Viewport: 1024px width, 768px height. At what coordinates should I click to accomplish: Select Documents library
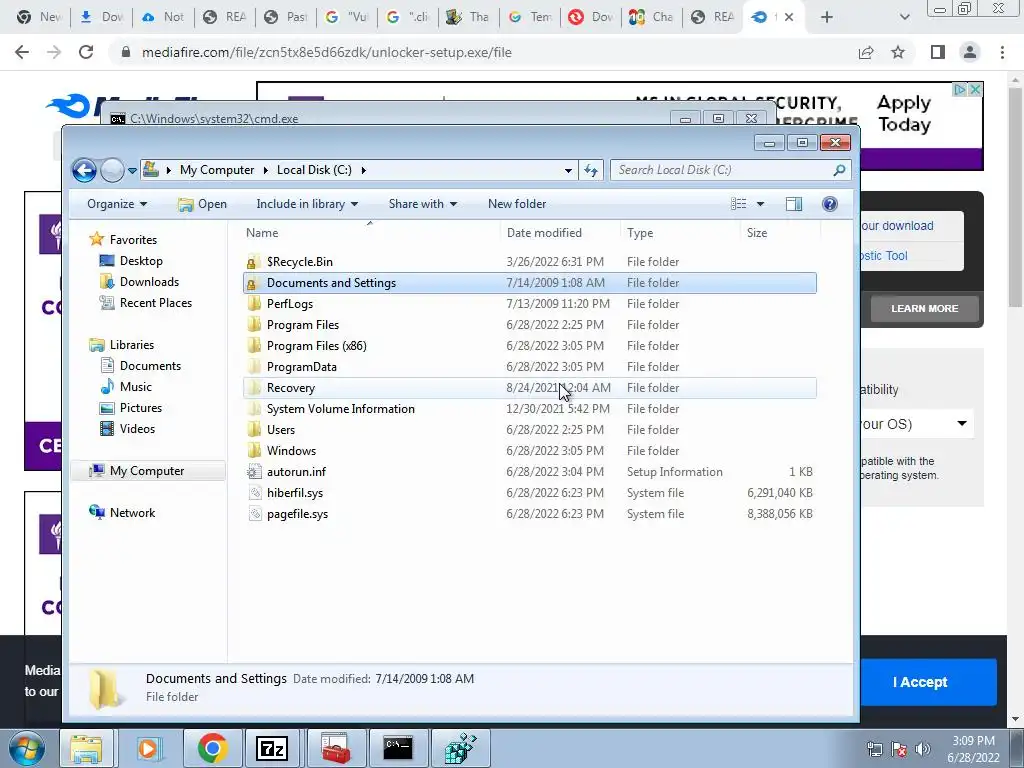[x=150, y=366]
